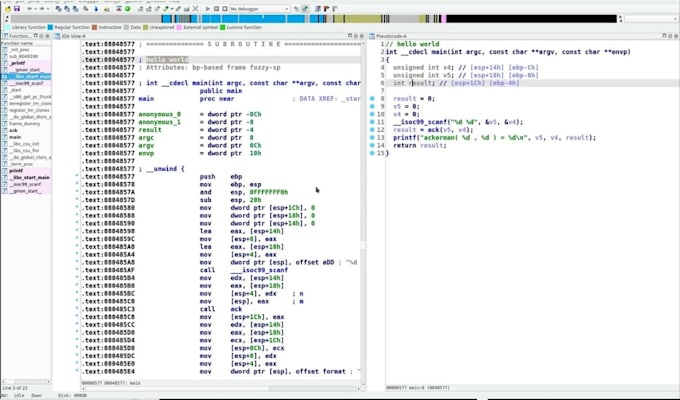Click the function icon beside ack in list
Image resolution: width=680 pixels, height=400 pixels.
pyautogui.click(x=4, y=130)
